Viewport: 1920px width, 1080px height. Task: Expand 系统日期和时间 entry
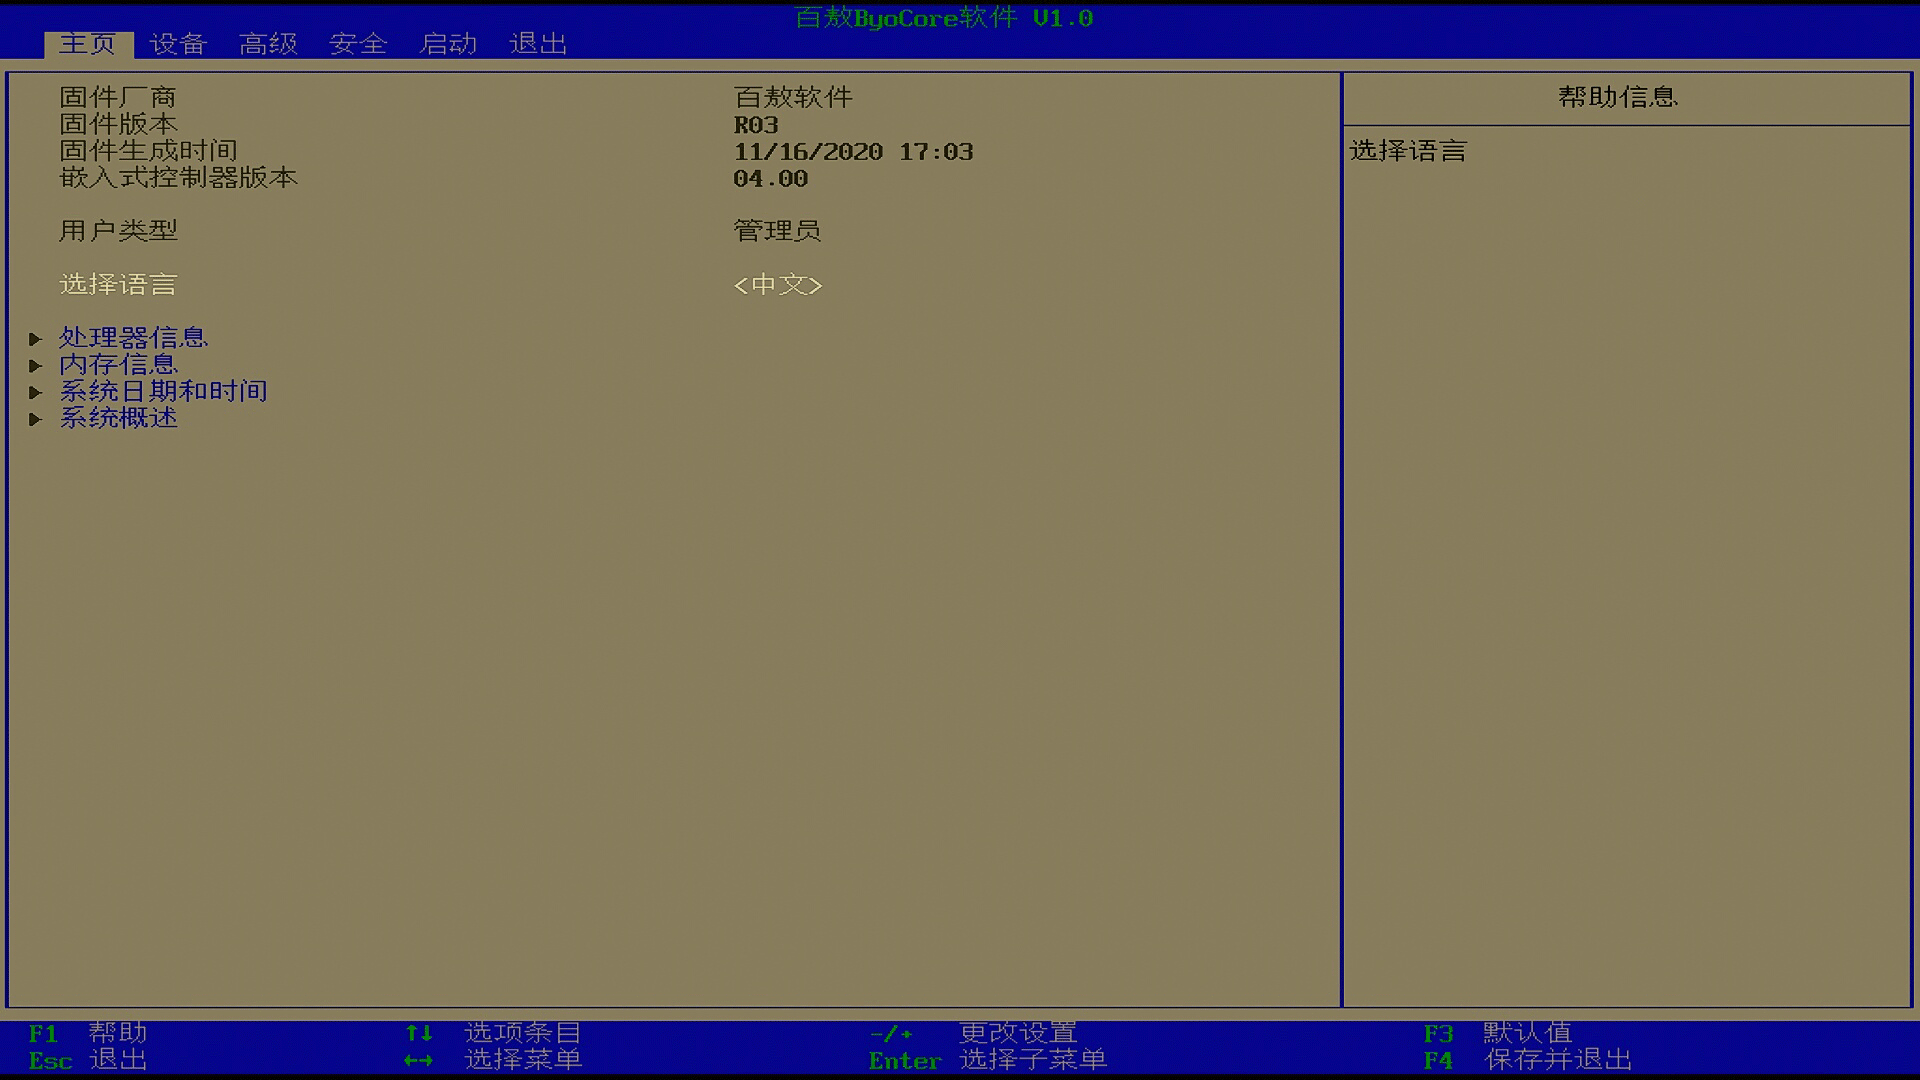(164, 390)
